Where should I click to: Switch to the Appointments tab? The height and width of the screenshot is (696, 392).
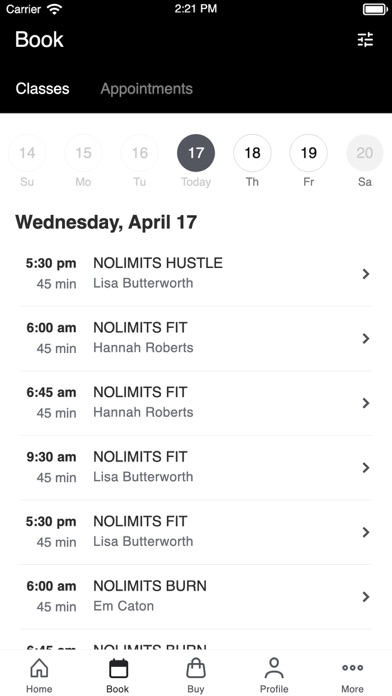[x=147, y=89]
